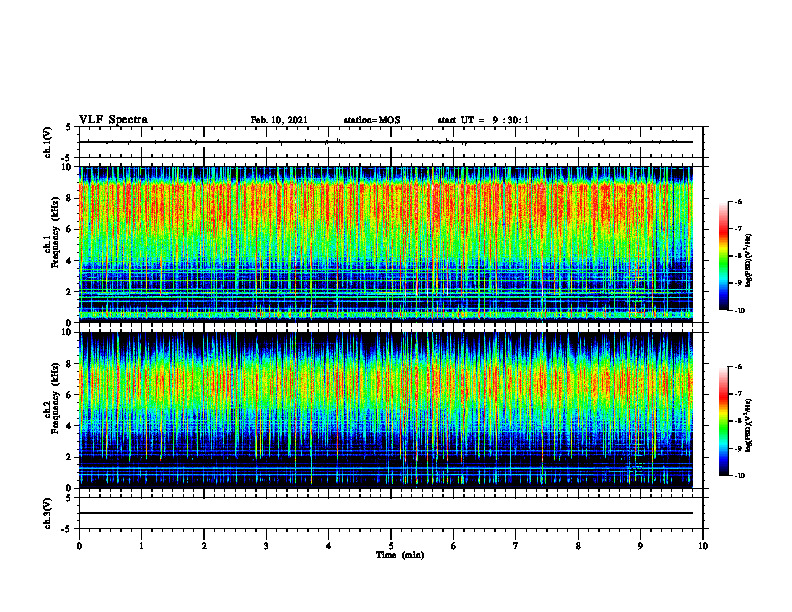Select the ch.1 colorbar "log(PSD)" units label
The width and height of the screenshot is (792, 612).
tap(749, 261)
